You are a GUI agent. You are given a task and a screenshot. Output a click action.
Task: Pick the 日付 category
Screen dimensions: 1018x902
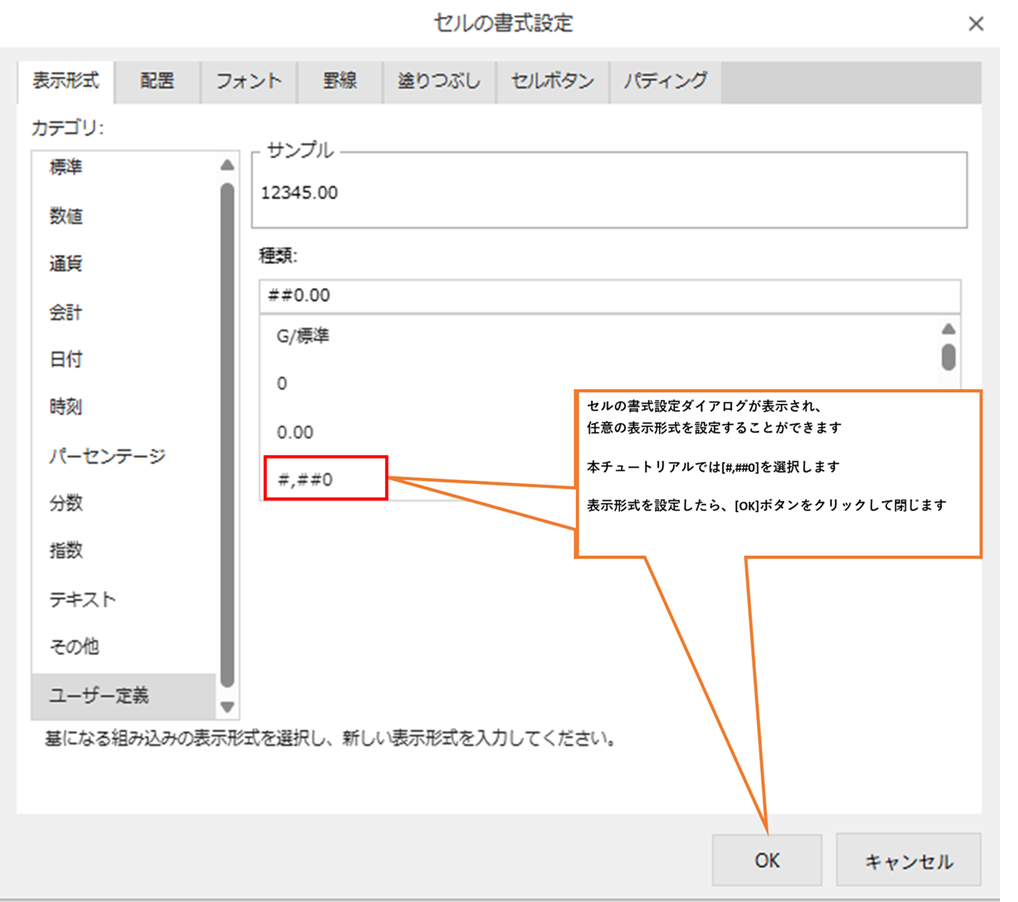pos(66,360)
